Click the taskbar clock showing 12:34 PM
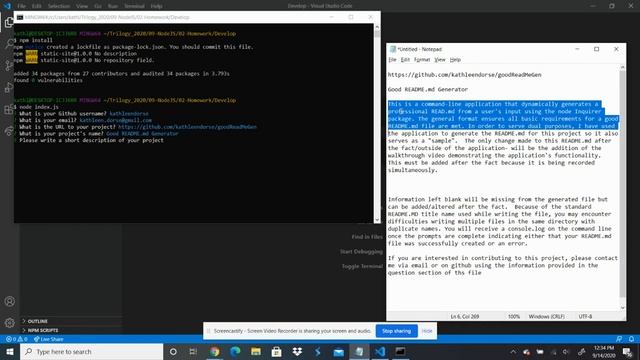 pyautogui.click(x=604, y=351)
